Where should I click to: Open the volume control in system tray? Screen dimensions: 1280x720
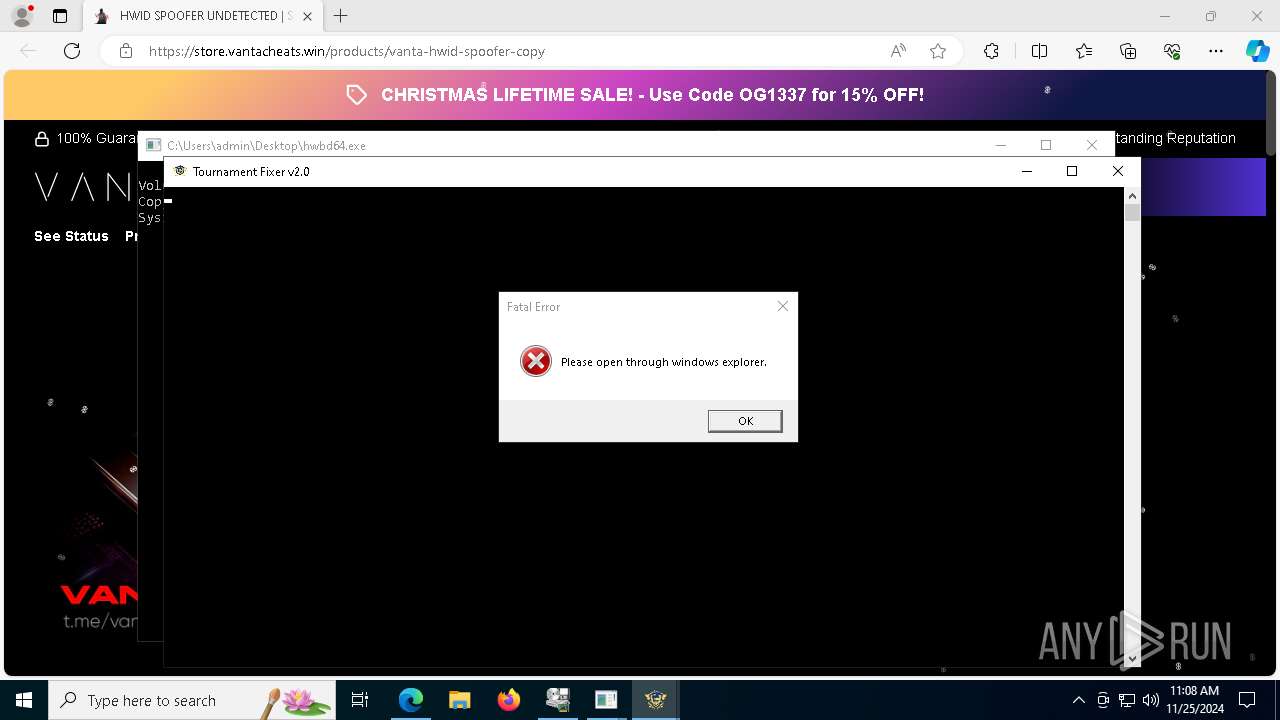(1151, 700)
